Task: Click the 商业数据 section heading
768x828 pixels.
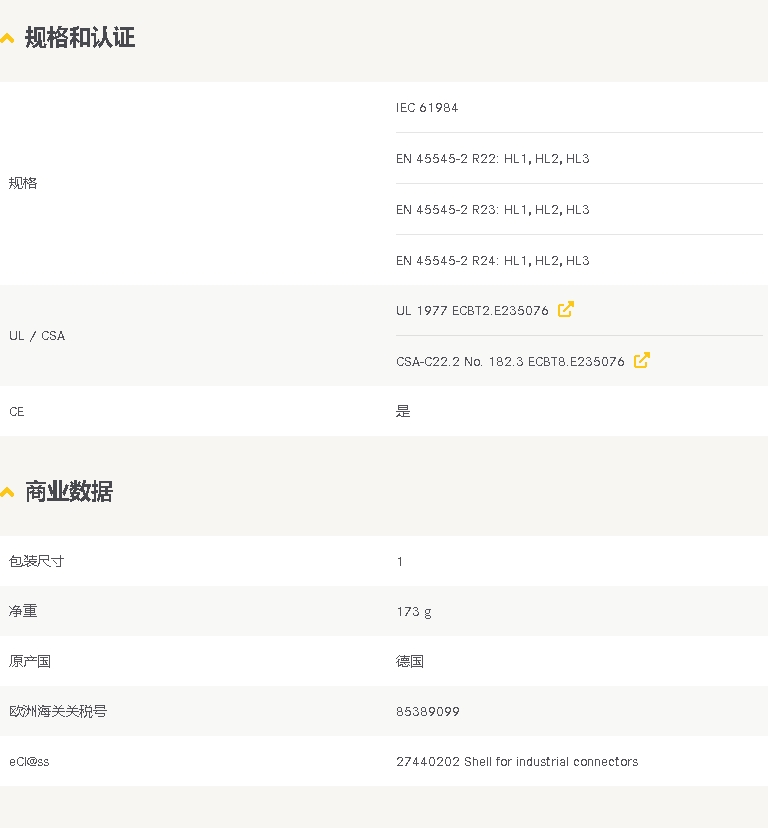Action: pyautogui.click(x=69, y=492)
